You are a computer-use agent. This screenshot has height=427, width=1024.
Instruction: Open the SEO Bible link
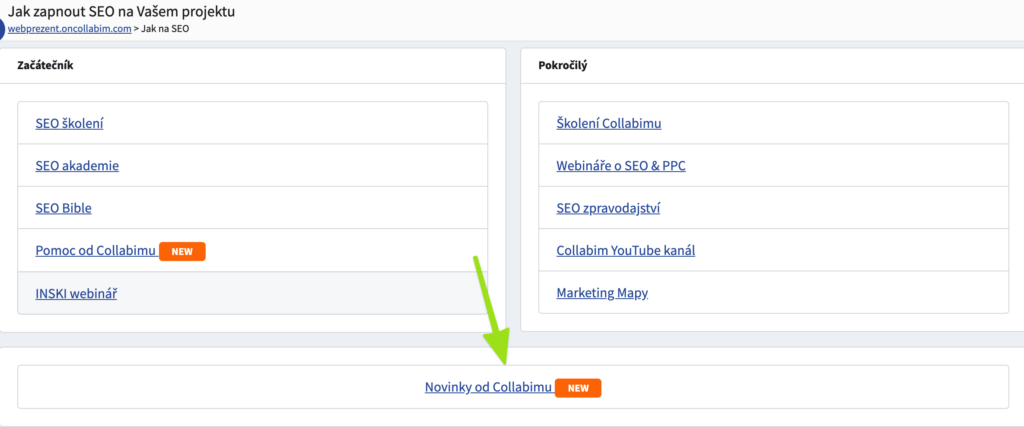pyautogui.click(x=63, y=208)
